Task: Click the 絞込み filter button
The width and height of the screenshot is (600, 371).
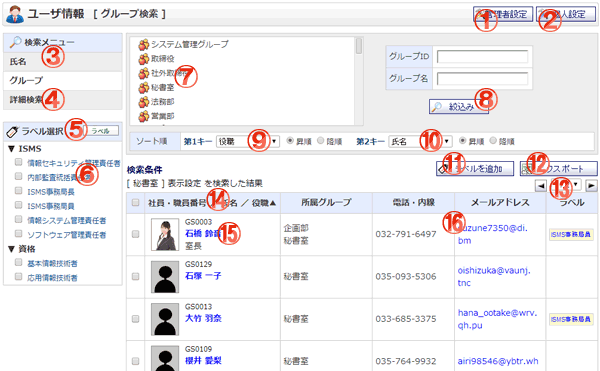Action: pyautogui.click(x=459, y=107)
